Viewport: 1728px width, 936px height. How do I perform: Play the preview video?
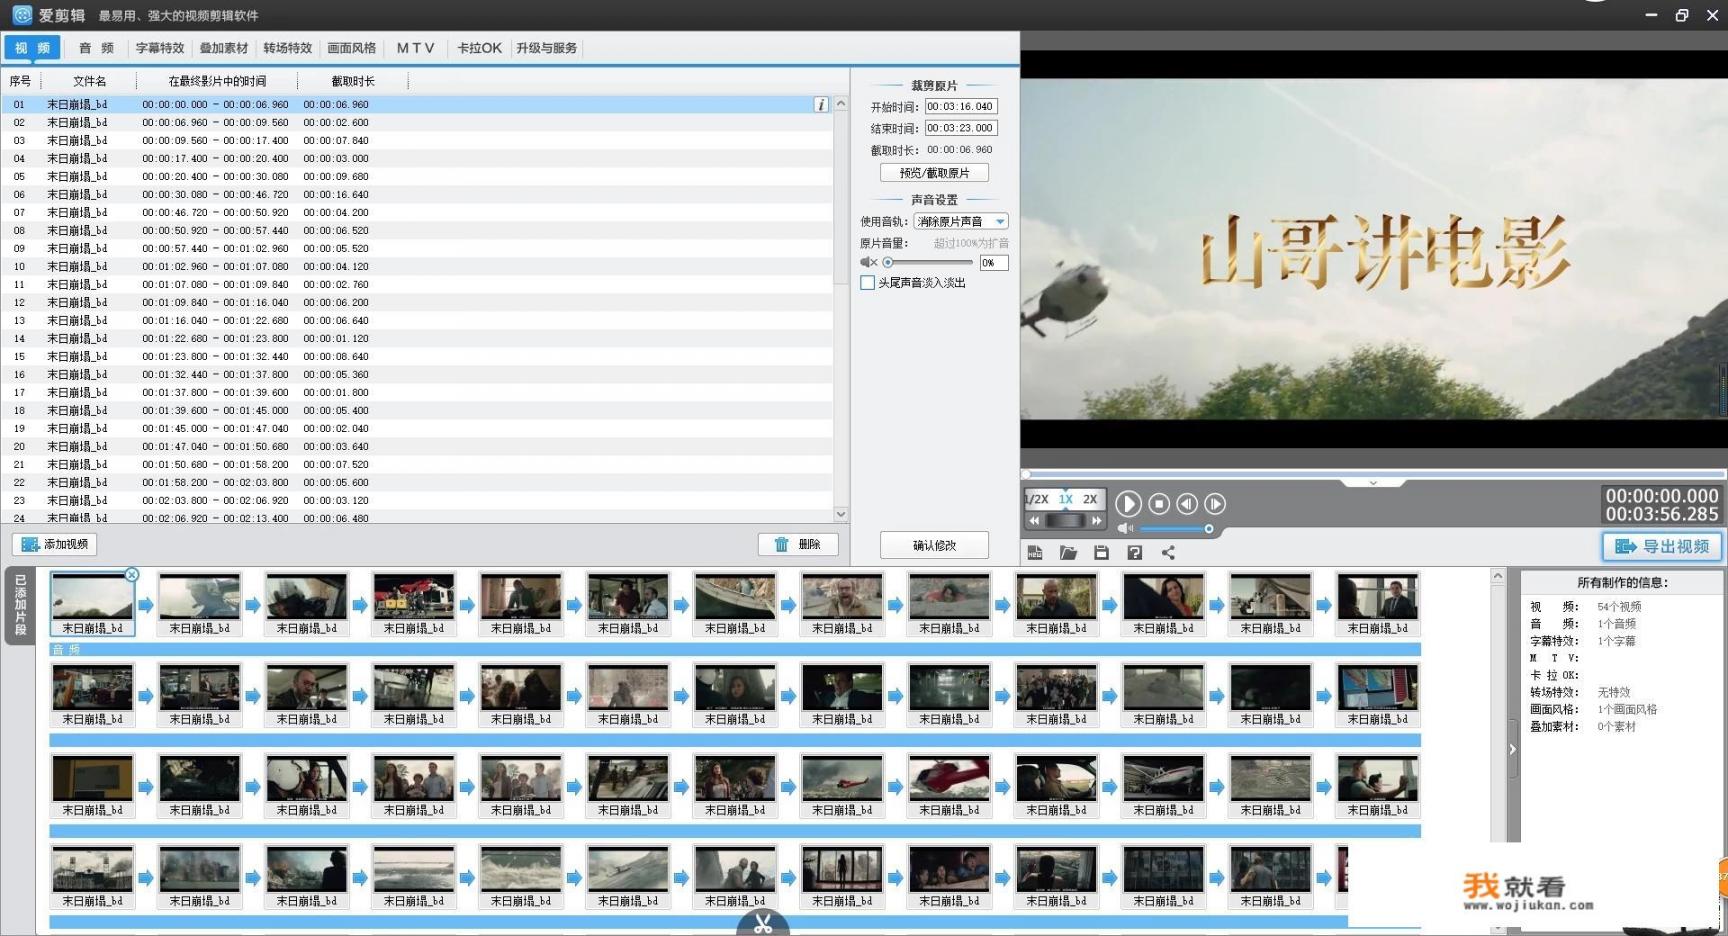pyautogui.click(x=1127, y=504)
